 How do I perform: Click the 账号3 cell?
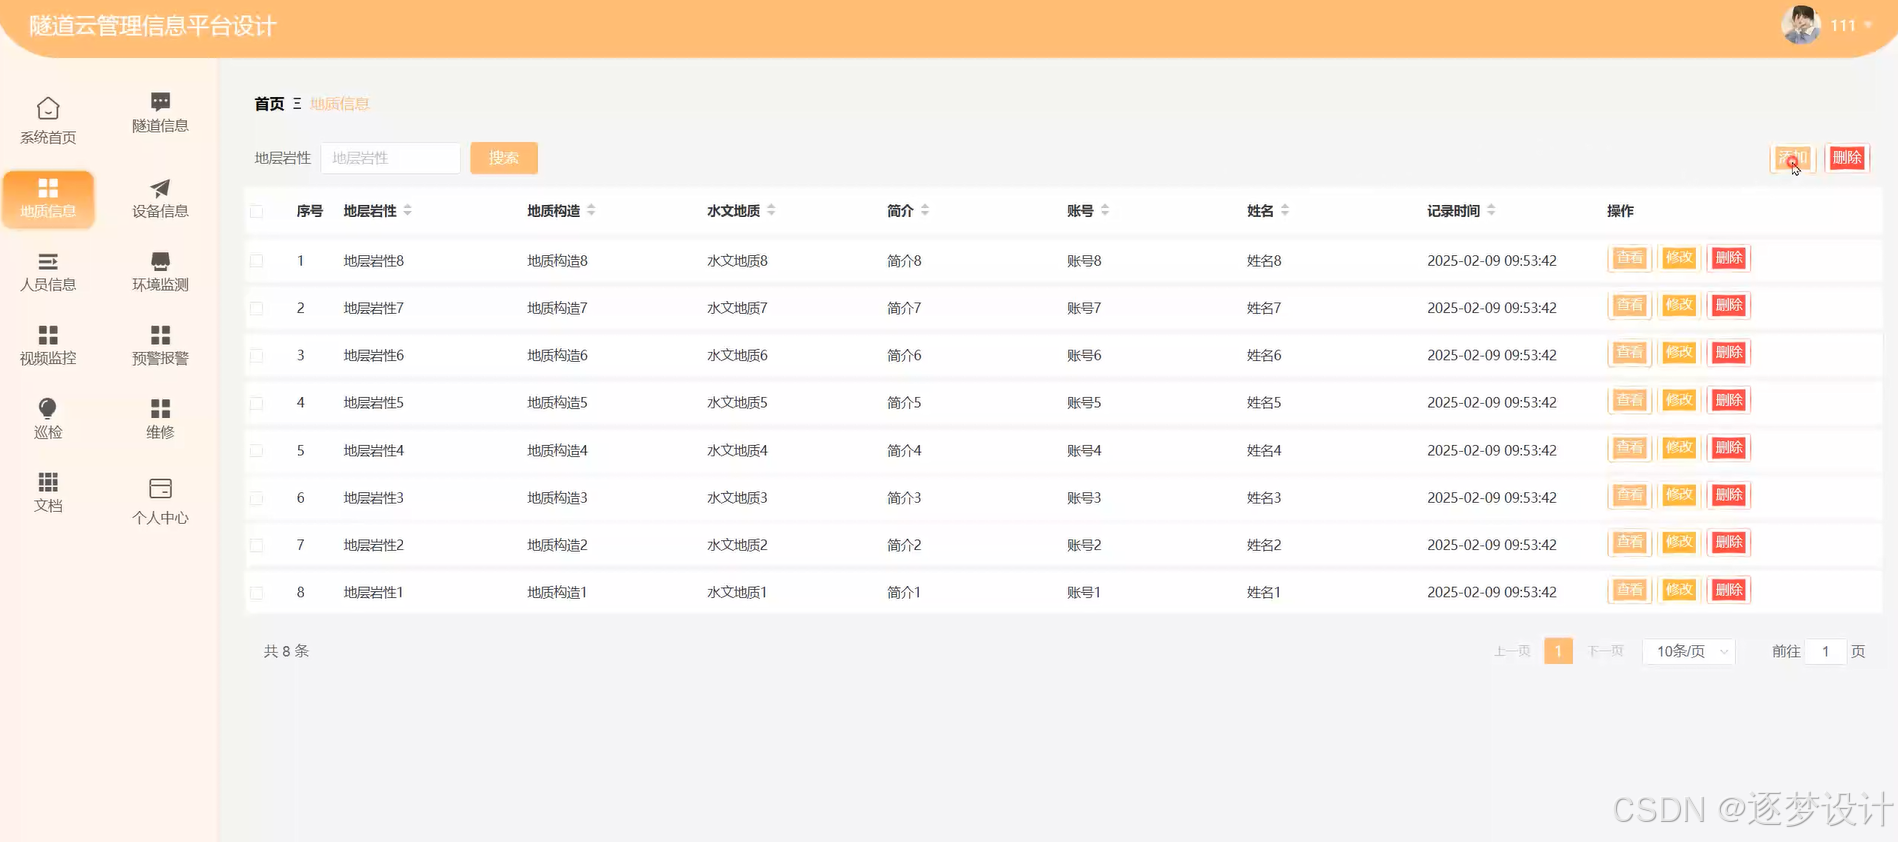click(1084, 498)
